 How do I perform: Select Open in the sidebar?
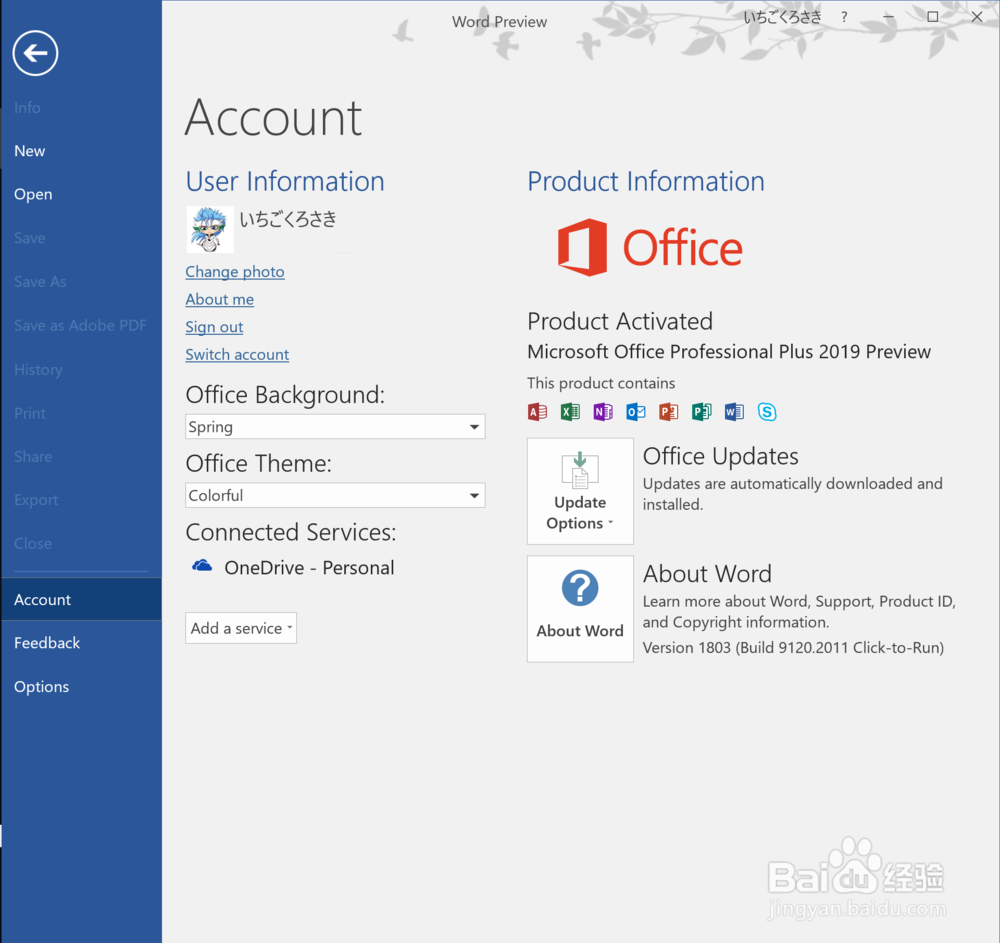pos(81,194)
